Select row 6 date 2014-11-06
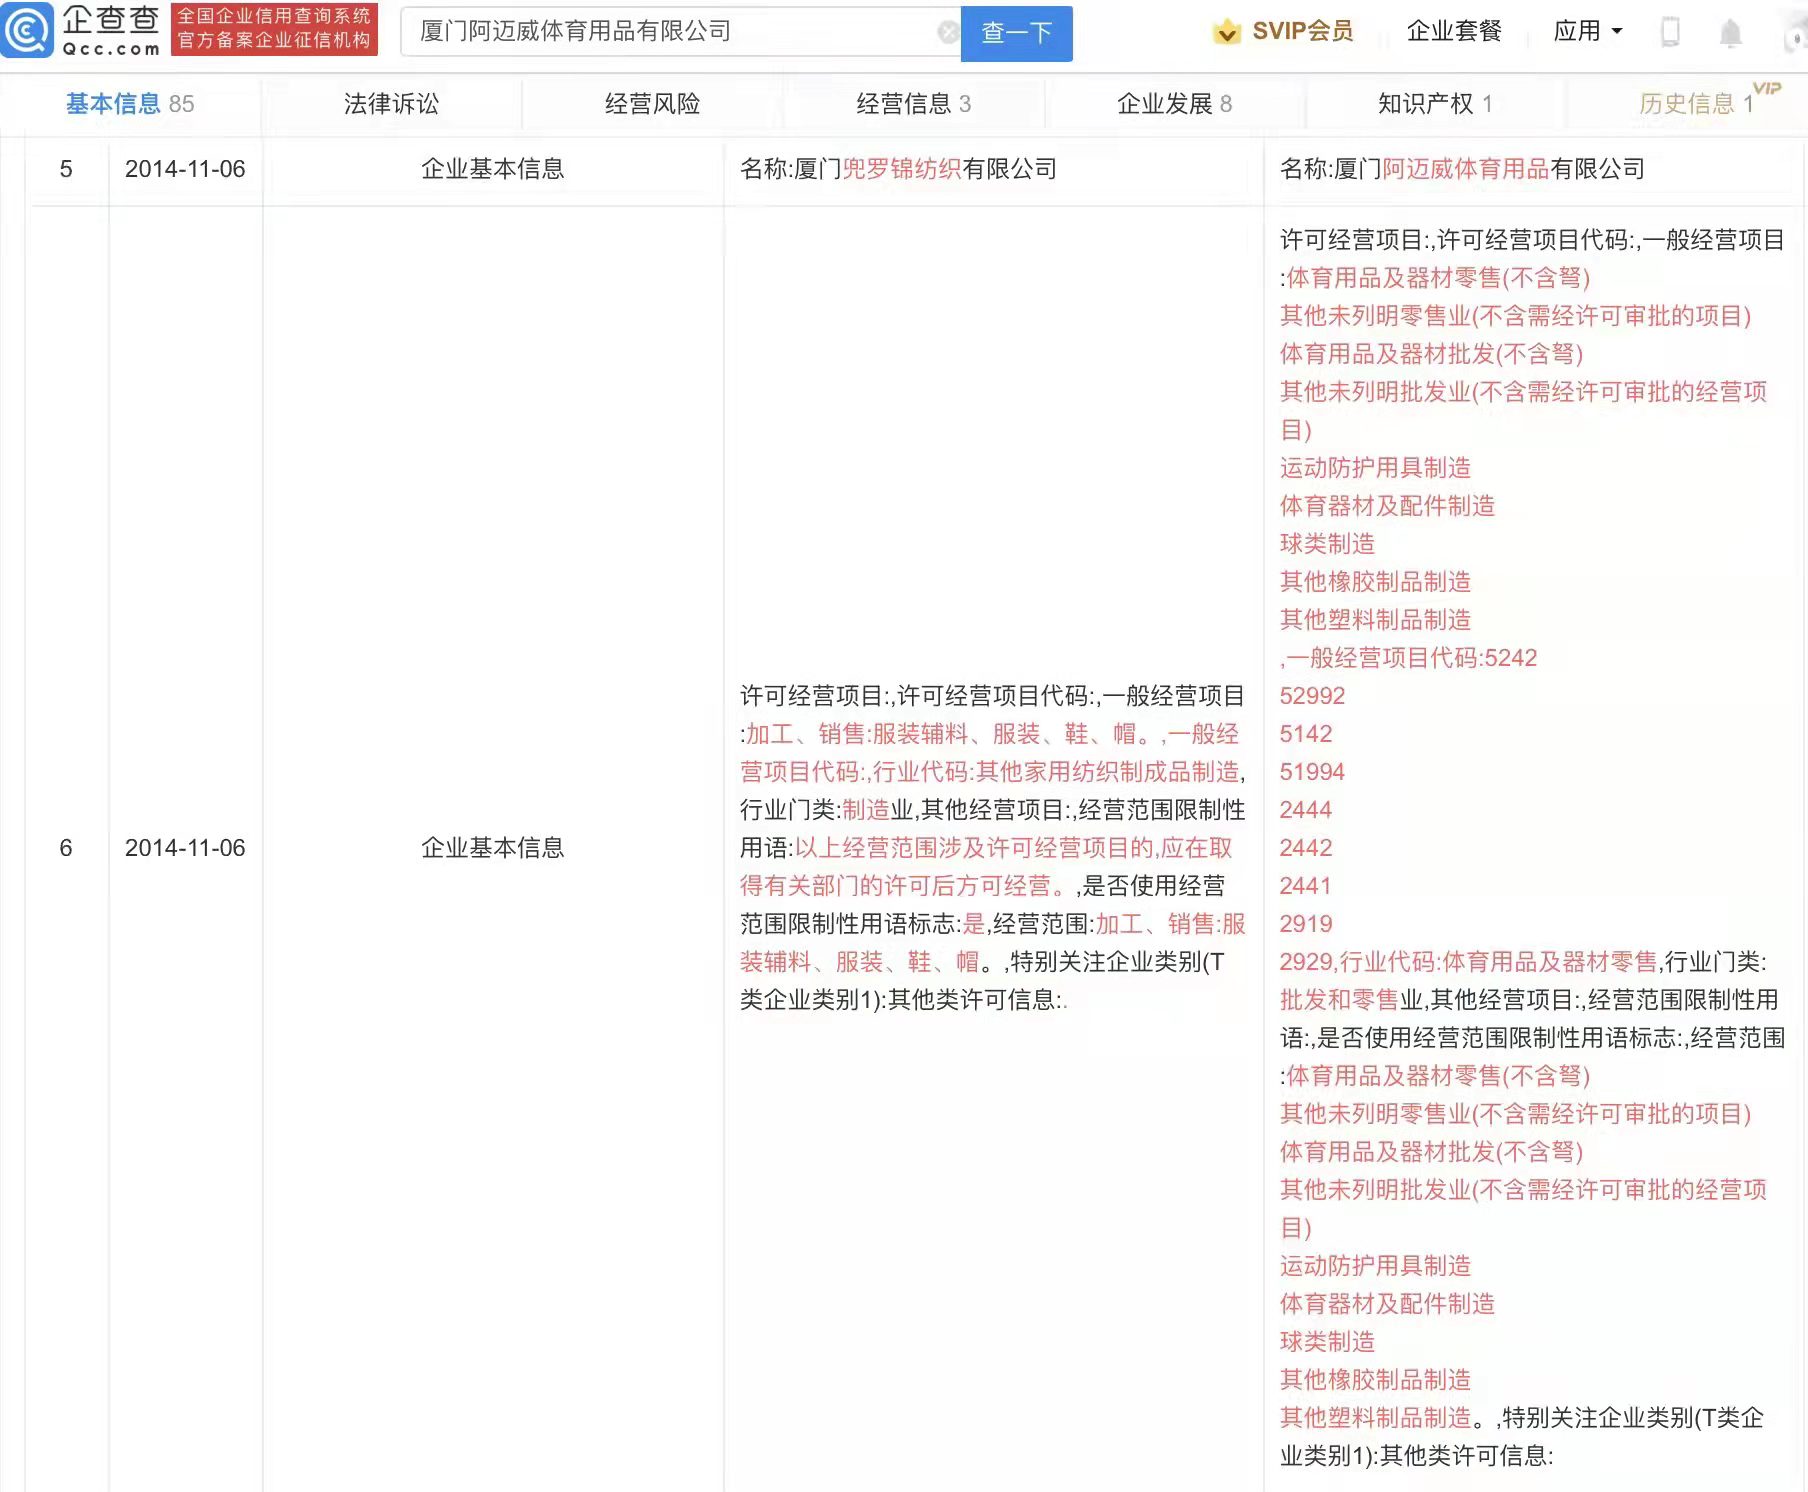Image resolution: width=1808 pixels, height=1492 pixels. pyautogui.click(x=185, y=848)
